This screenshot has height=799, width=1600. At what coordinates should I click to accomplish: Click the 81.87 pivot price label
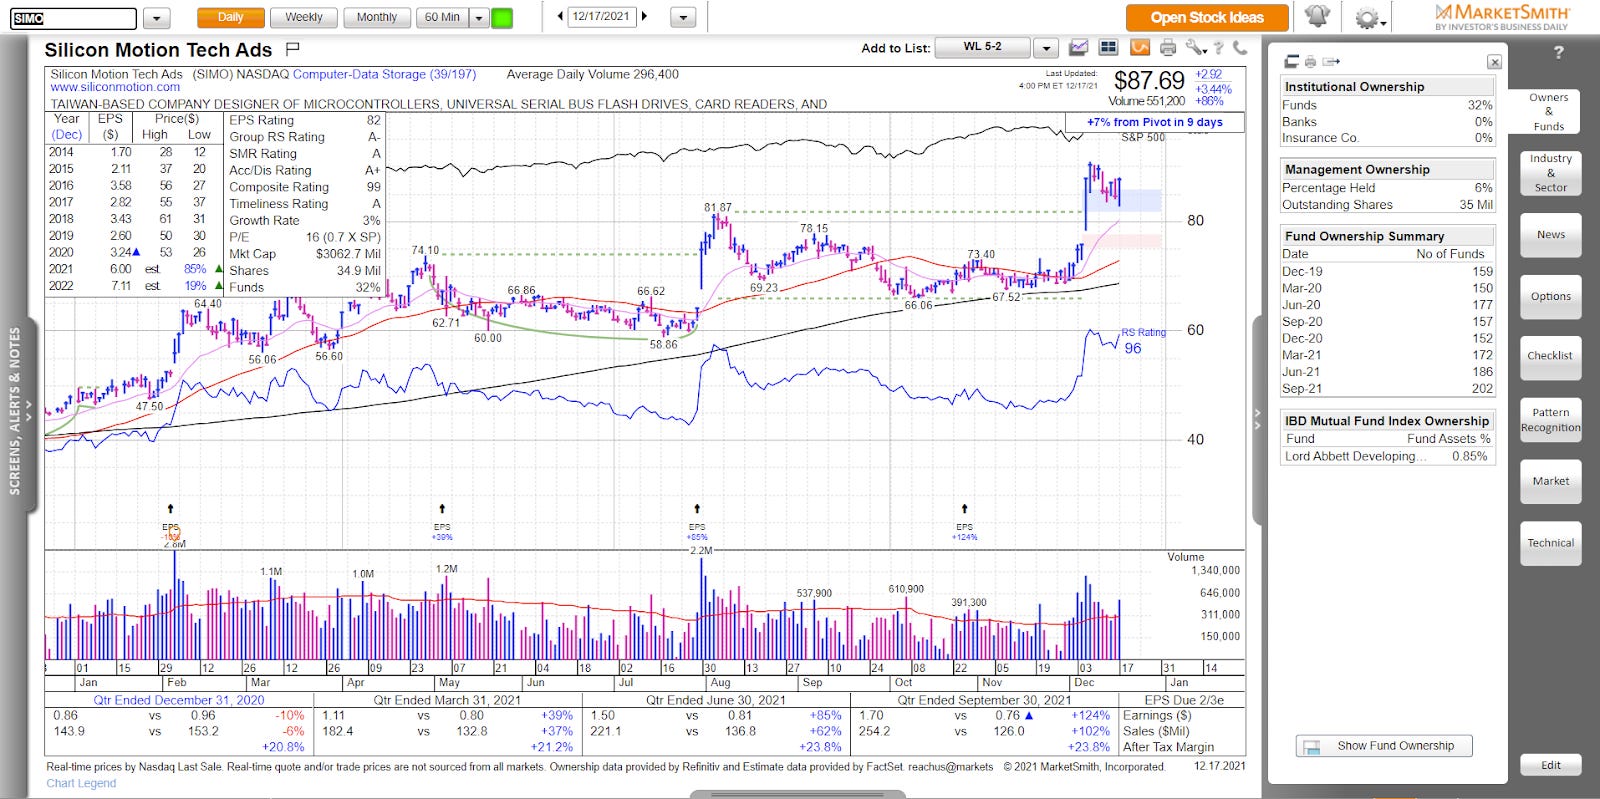pyautogui.click(x=717, y=207)
